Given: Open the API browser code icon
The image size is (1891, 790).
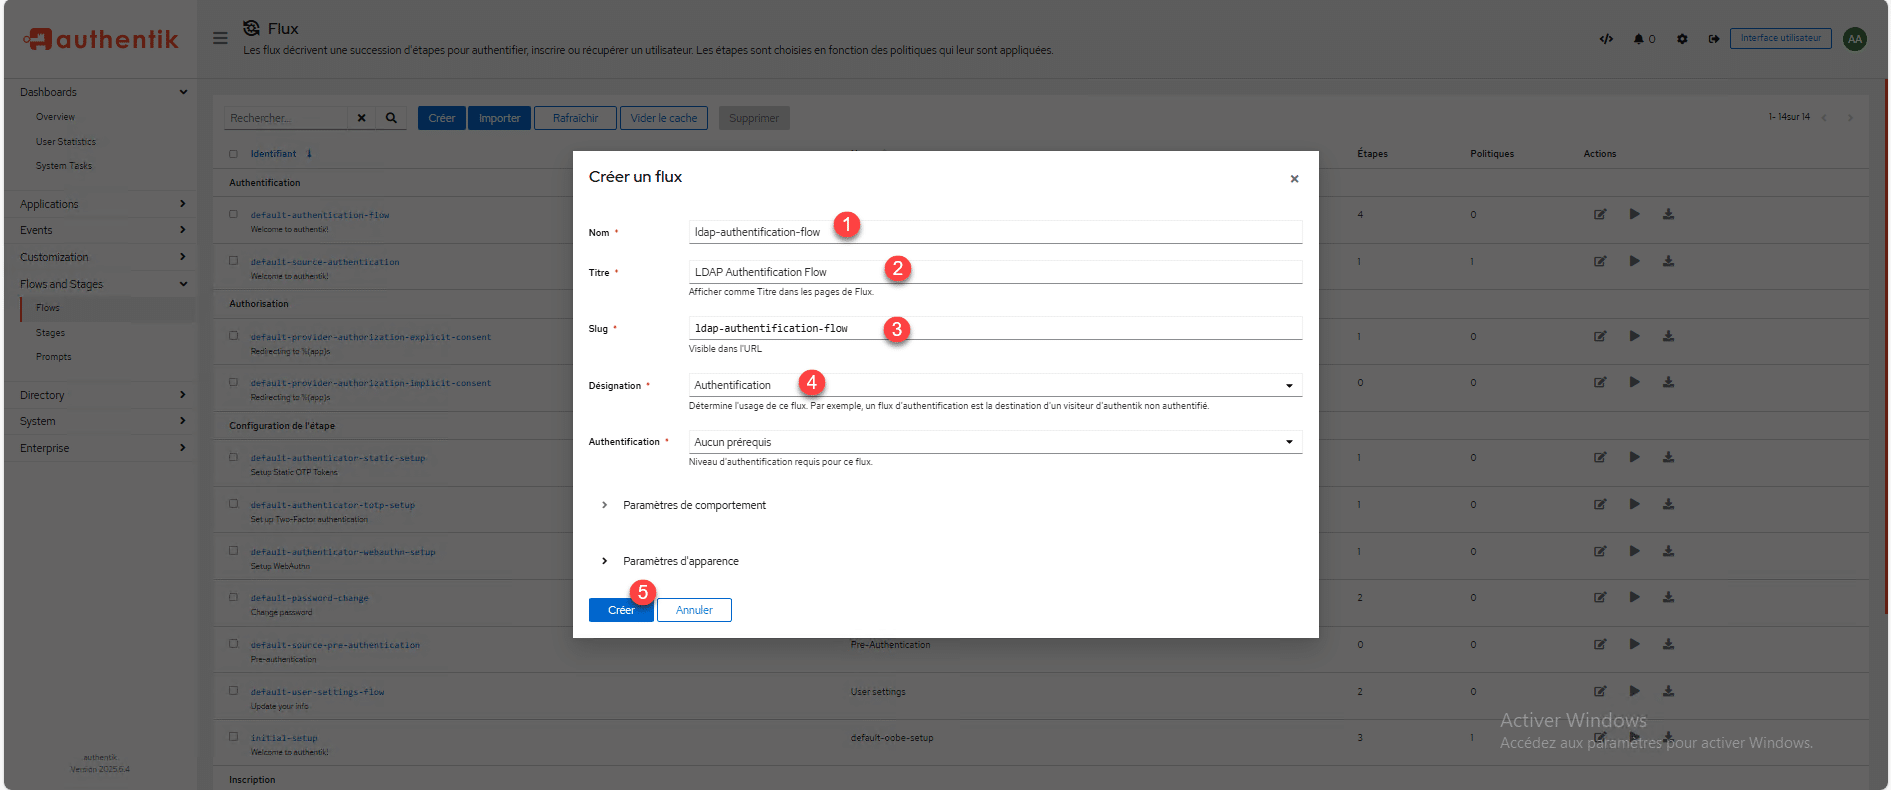Looking at the screenshot, I should (1606, 39).
